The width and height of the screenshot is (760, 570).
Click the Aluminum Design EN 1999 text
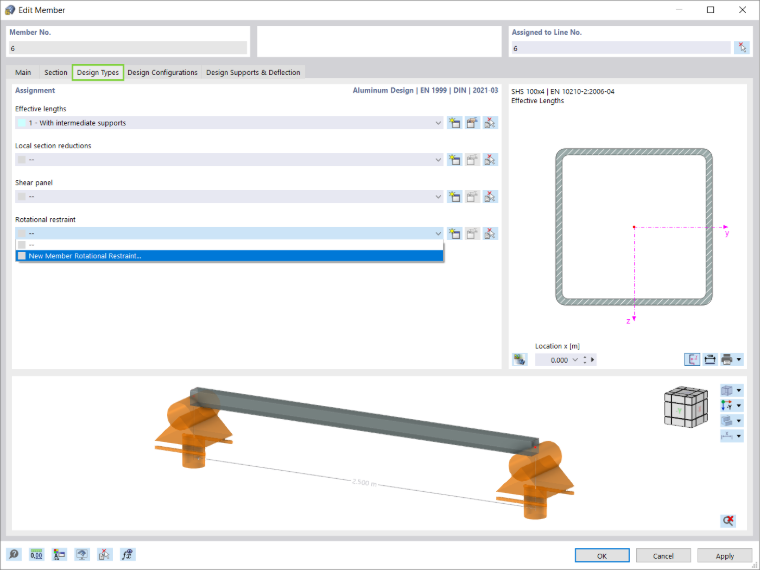[x=425, y=90]
